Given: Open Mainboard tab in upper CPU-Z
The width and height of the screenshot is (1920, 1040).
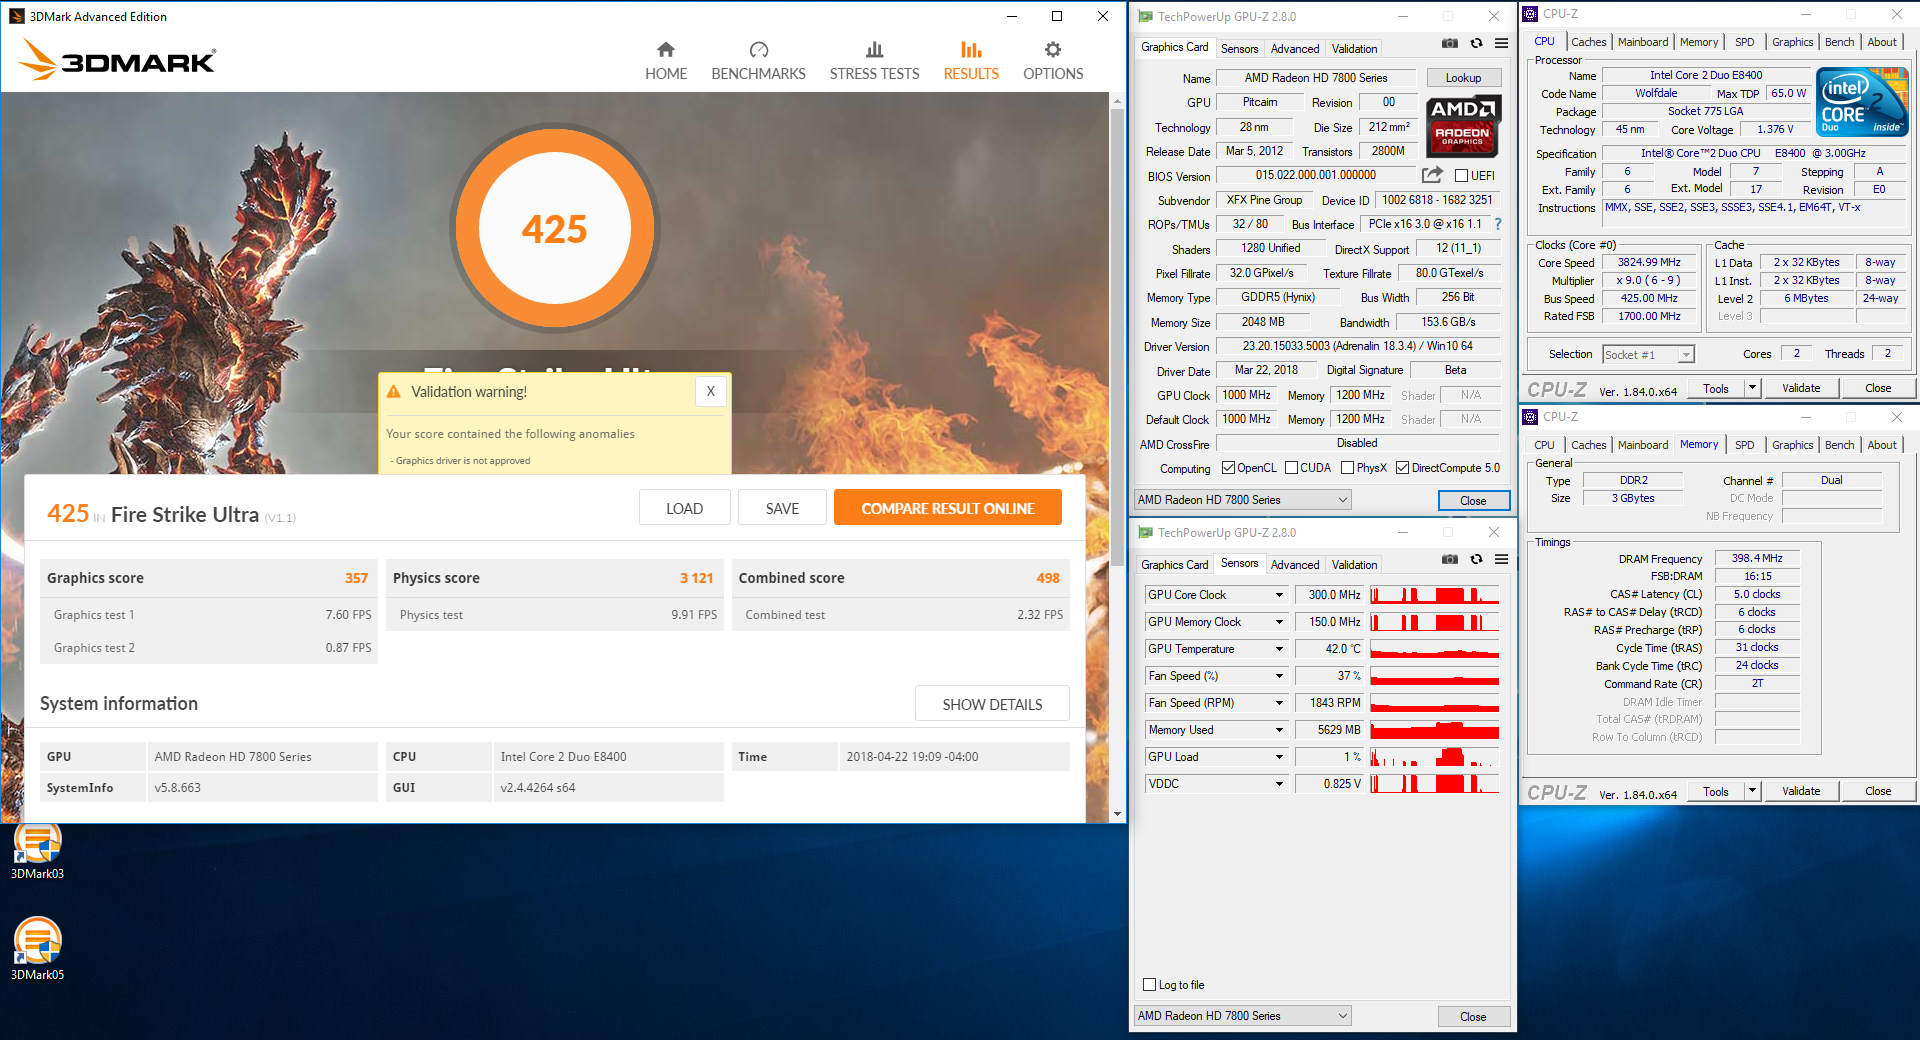Looking at the screenshot, I should (x=1643, y=42).
